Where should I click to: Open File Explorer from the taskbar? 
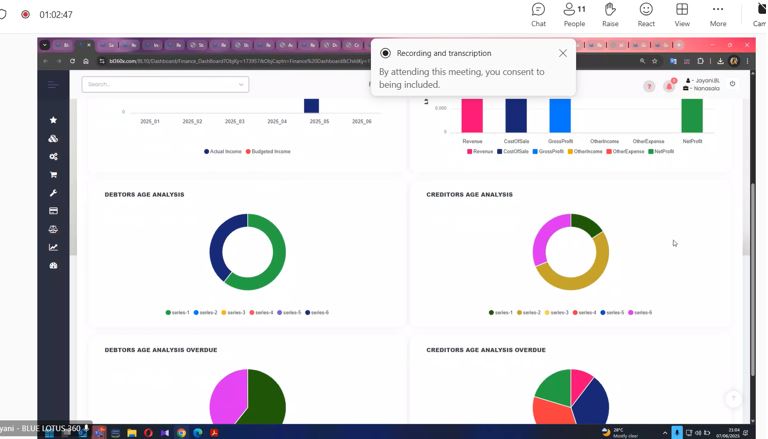point(132,433)
